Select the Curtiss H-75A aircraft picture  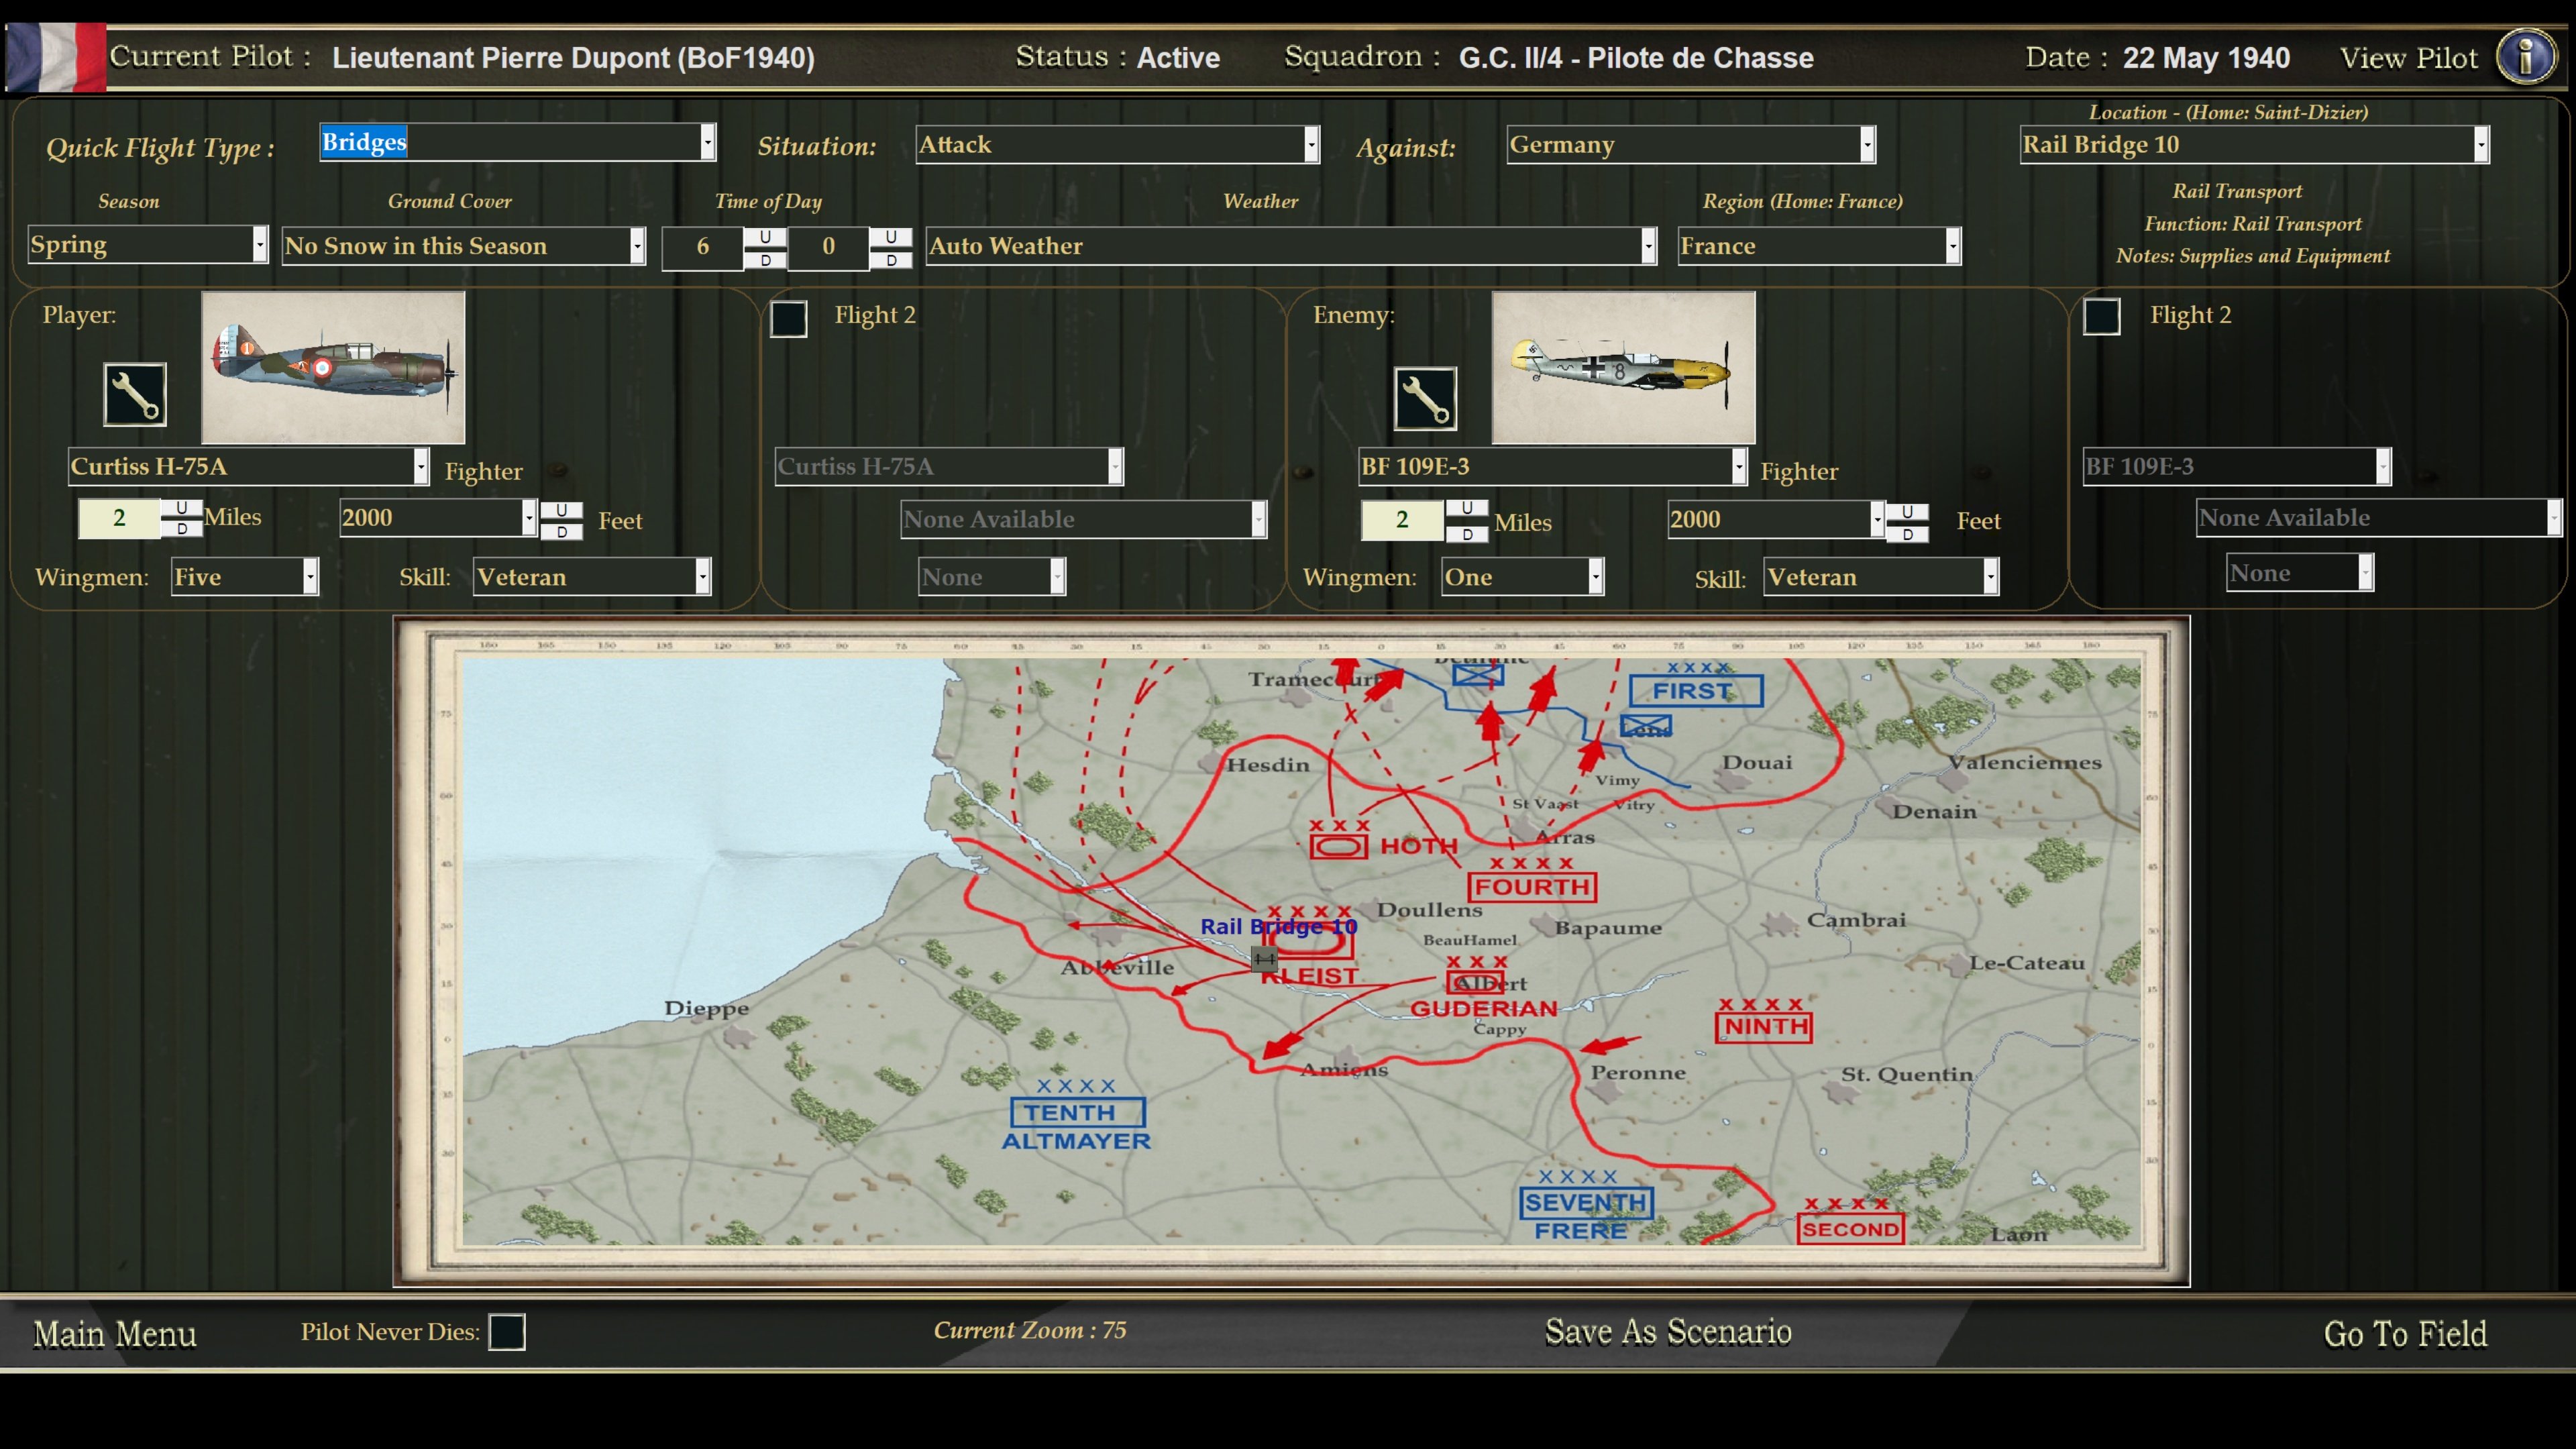(x=333, y=367)
